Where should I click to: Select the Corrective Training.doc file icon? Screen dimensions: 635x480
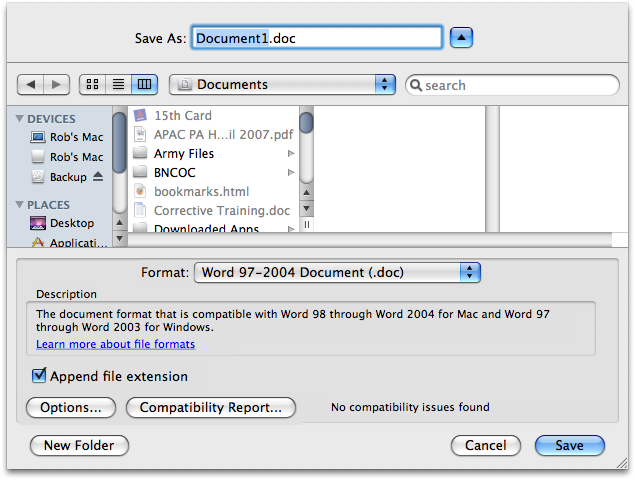140,210
